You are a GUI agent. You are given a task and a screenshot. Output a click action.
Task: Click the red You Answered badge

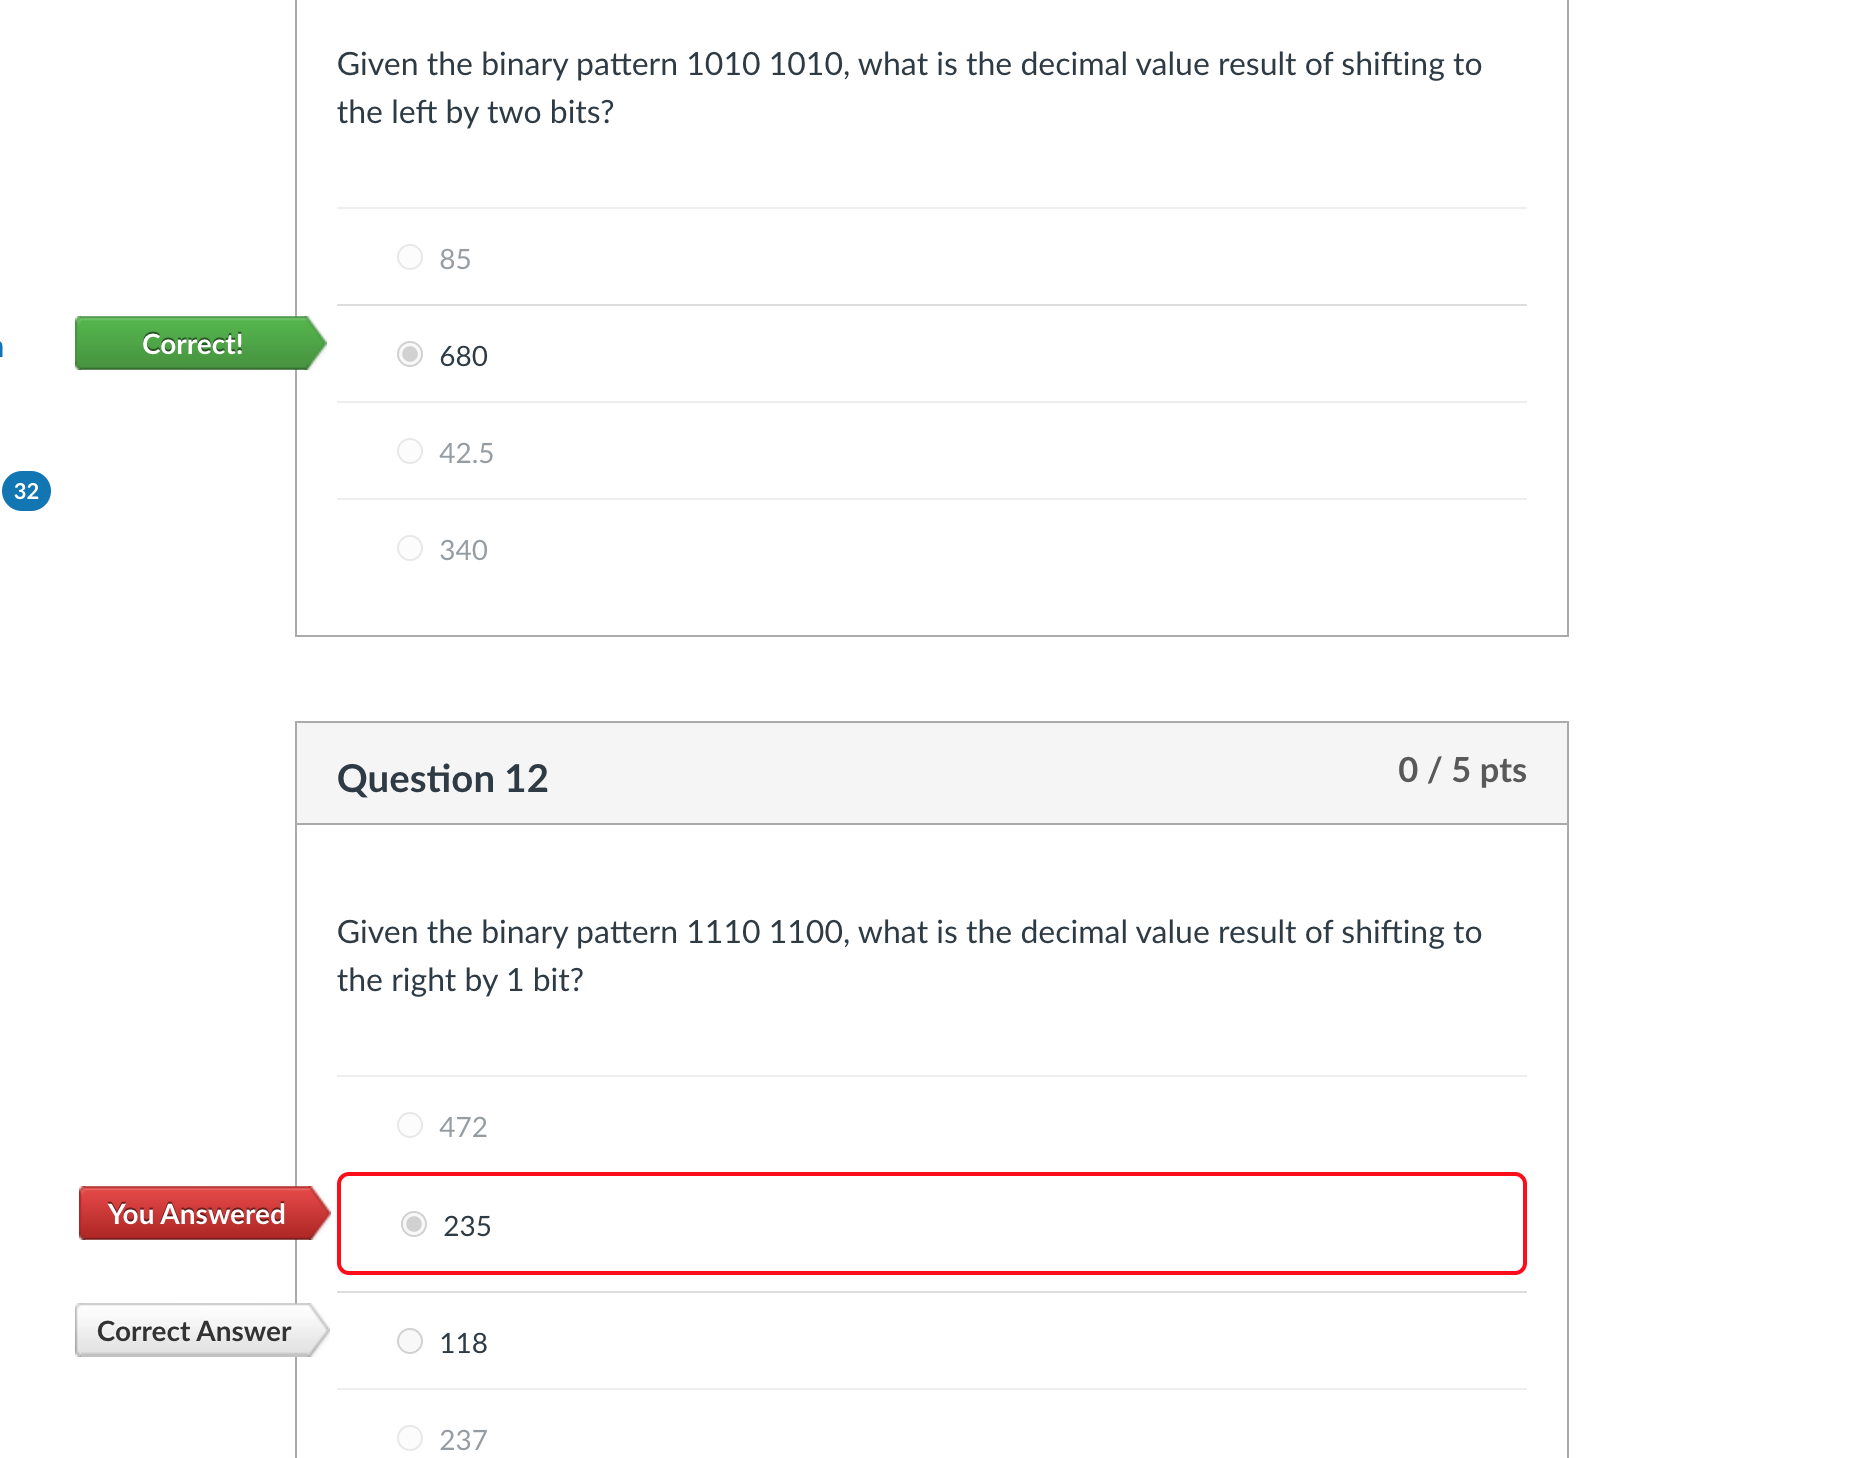click(196, 1213)
